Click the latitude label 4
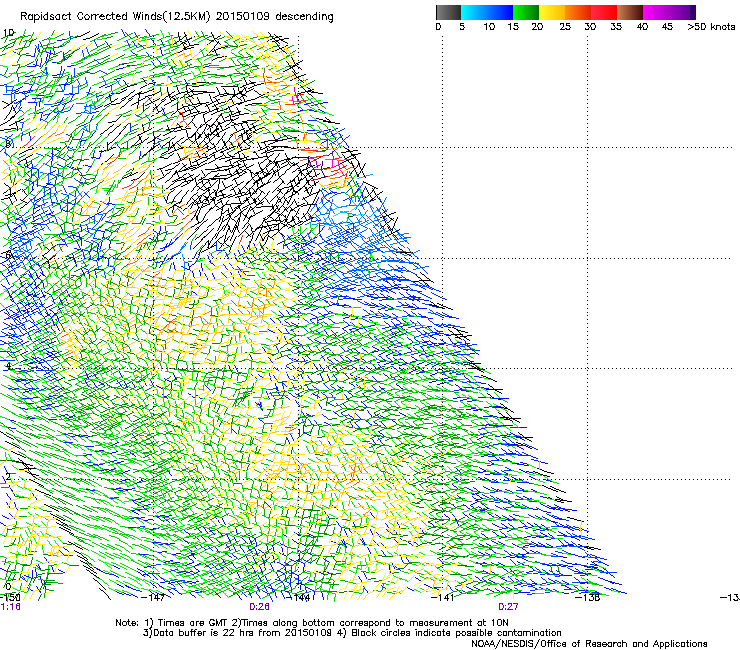This screenshot has height=650, width=740. tap(8, 366)
